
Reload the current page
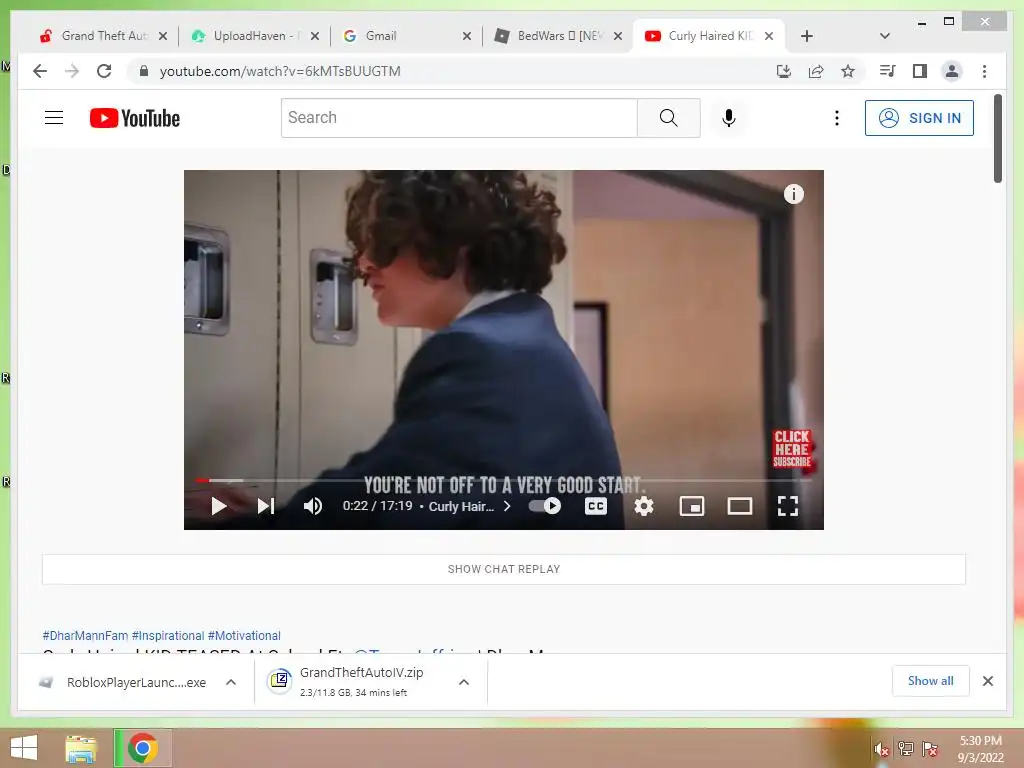click(104, 71)
